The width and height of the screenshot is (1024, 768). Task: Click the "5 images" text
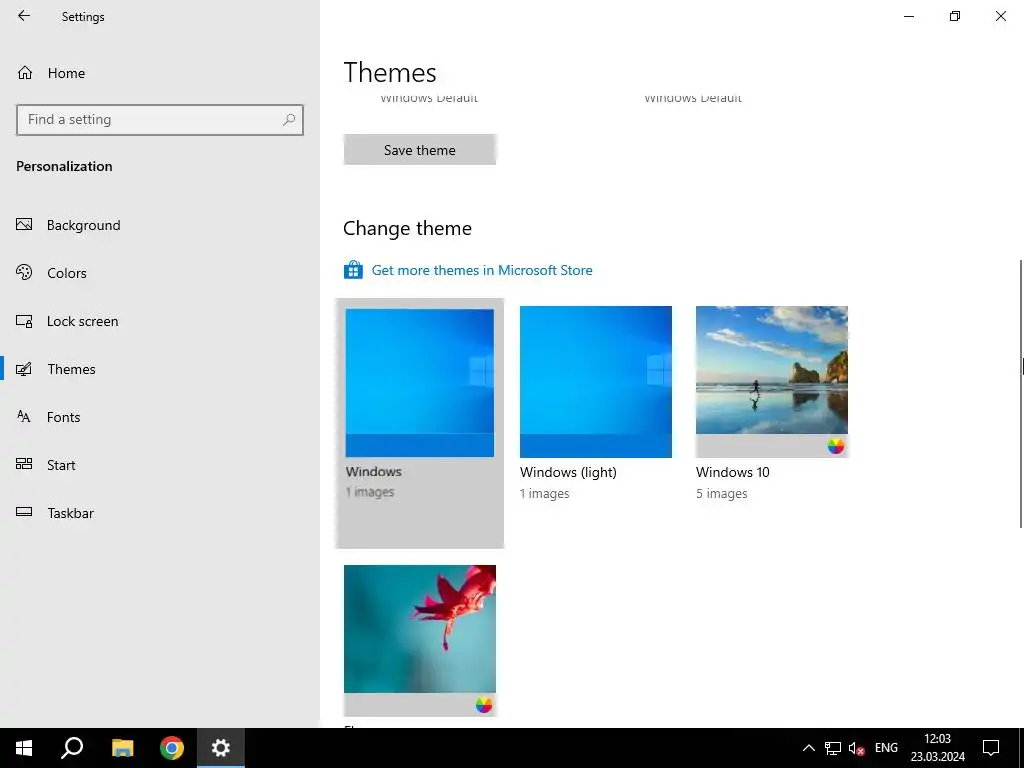pos(722,494)
